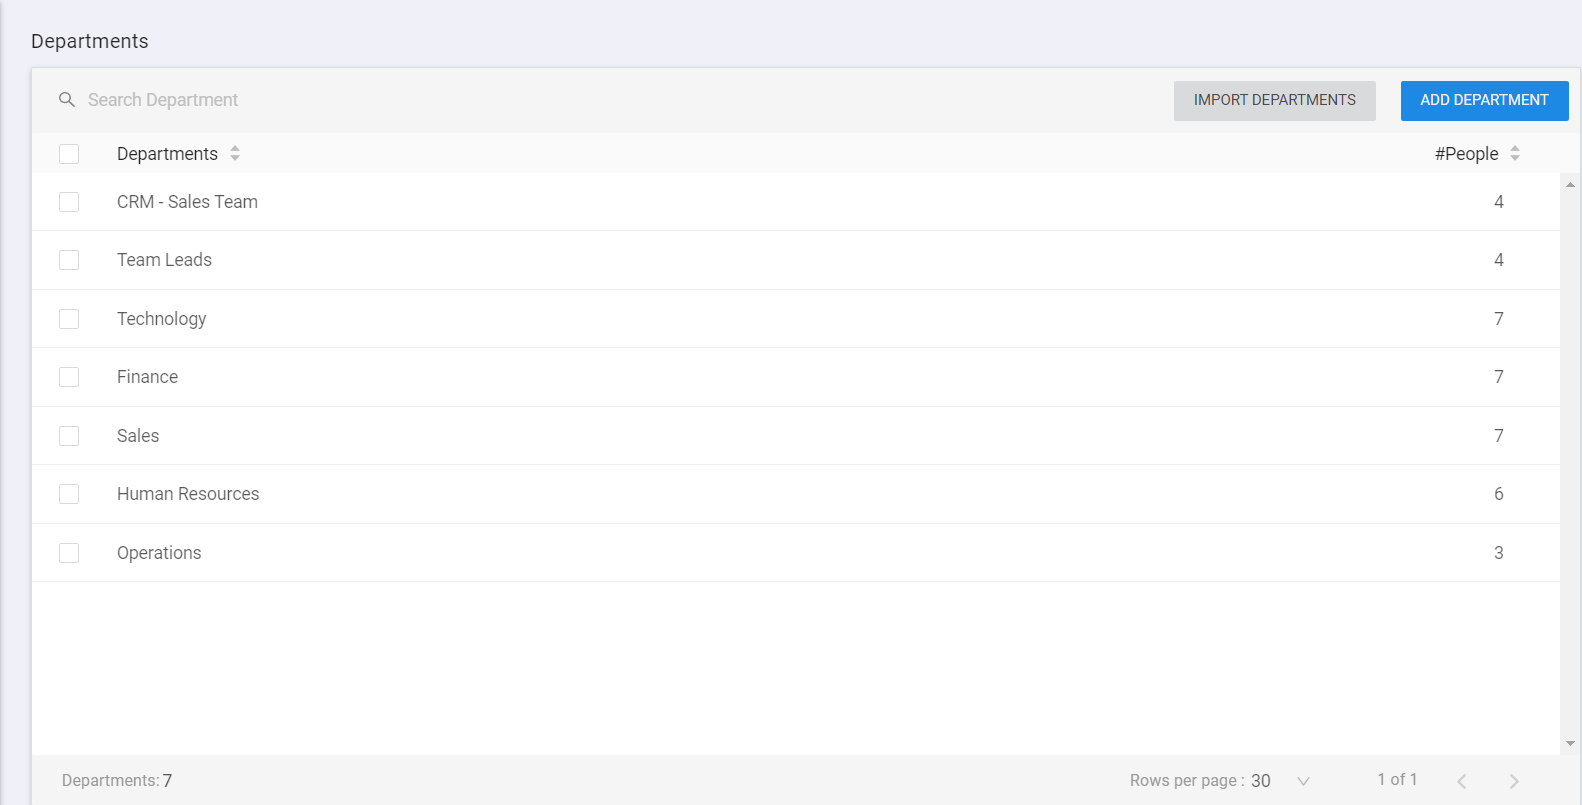Tick the Human Resources checkbox
Screen dimensions: 1582x805
click(69, 494)
